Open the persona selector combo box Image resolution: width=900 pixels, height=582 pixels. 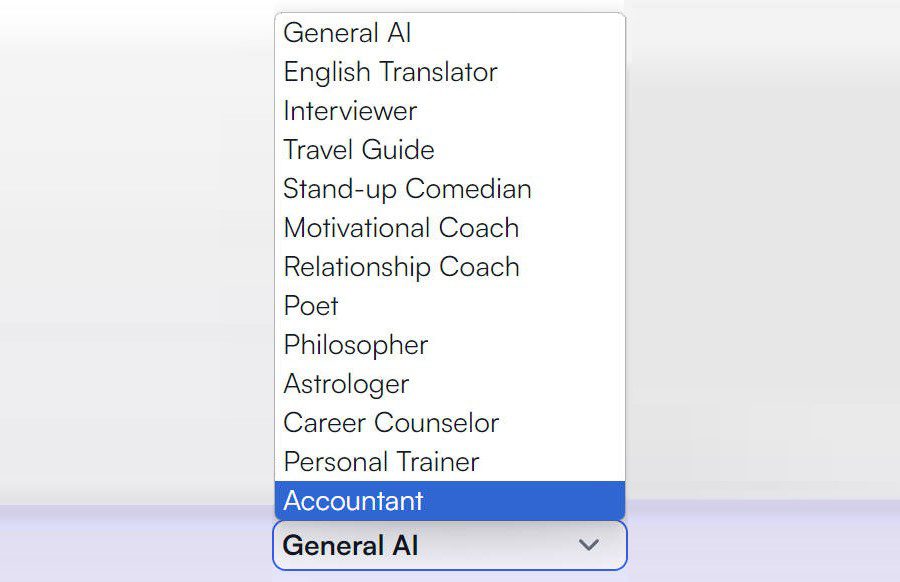[x=448, y=545]
